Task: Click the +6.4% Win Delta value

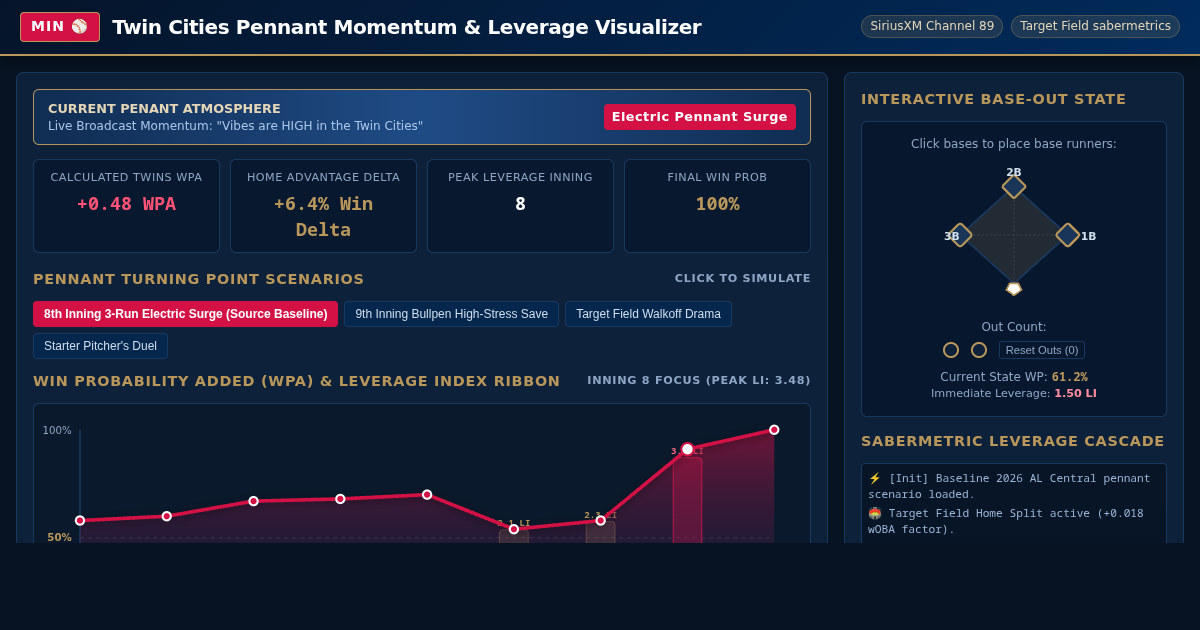Action: click(323, 216)
